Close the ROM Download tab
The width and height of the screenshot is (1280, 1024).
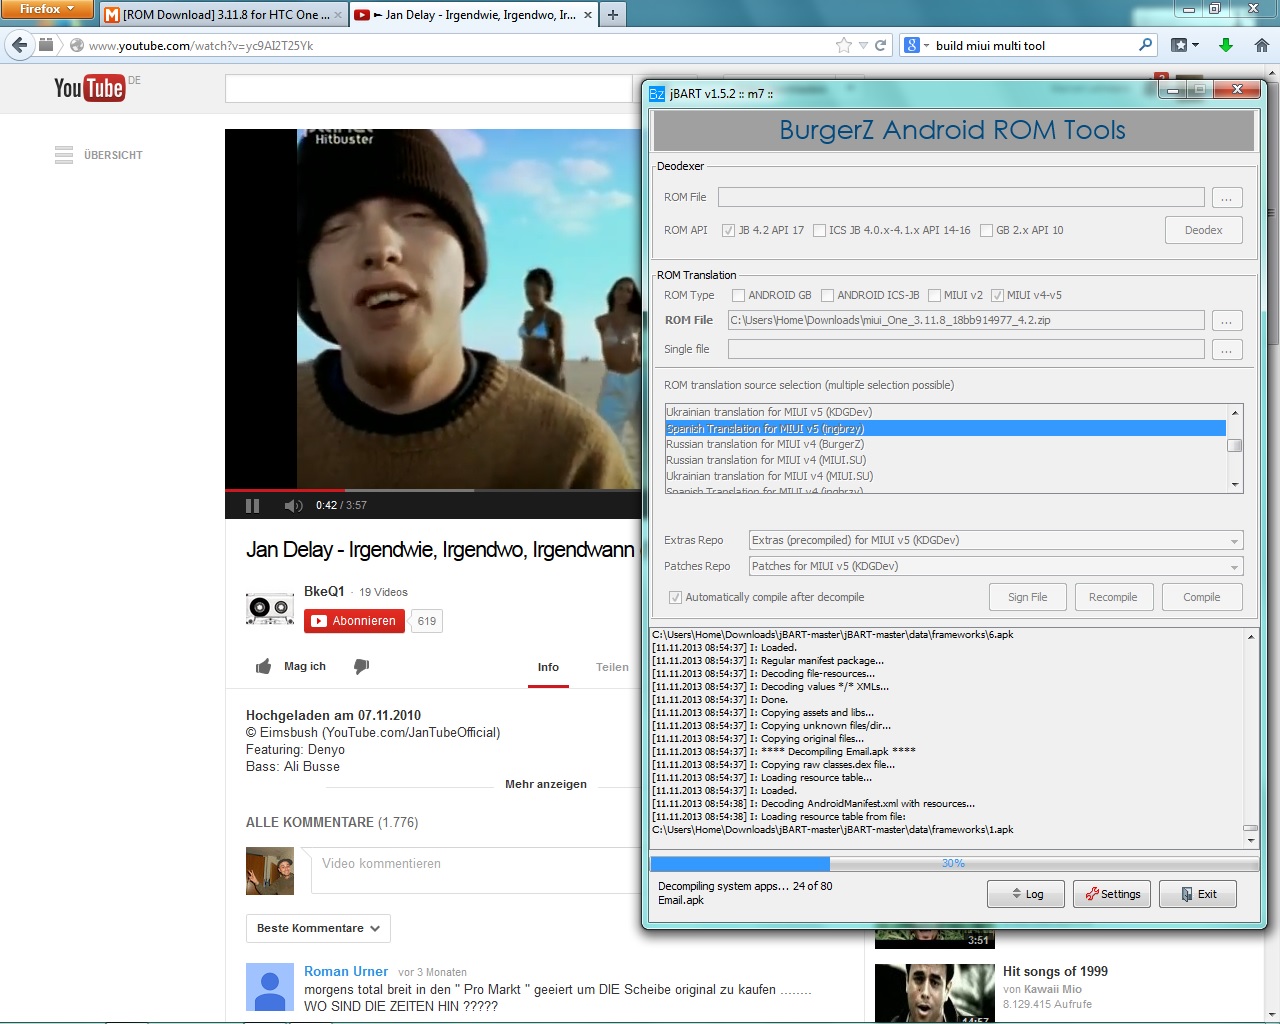pyautogui.click(x=338, y=15)
